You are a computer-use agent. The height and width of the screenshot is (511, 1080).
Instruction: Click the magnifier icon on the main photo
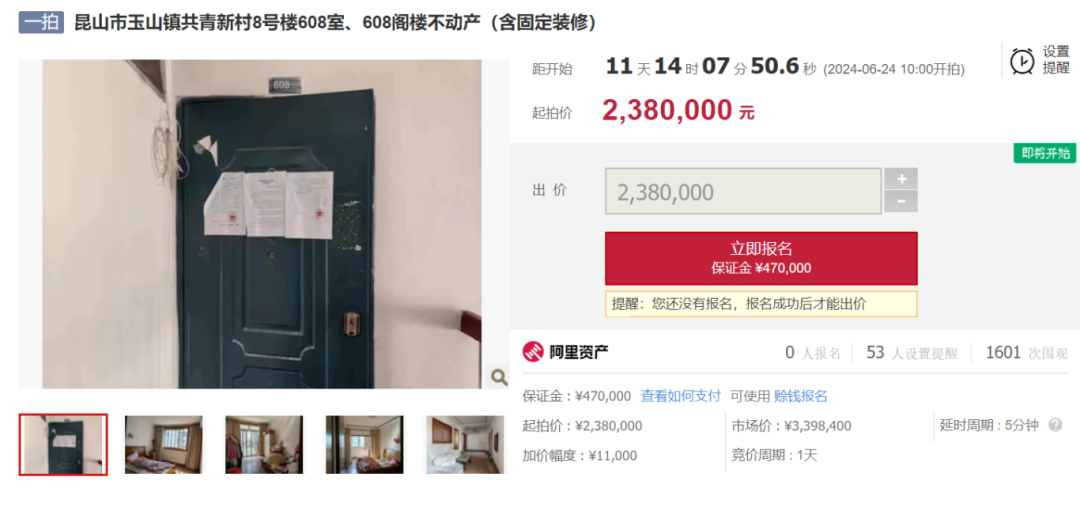tap(498, 377)
